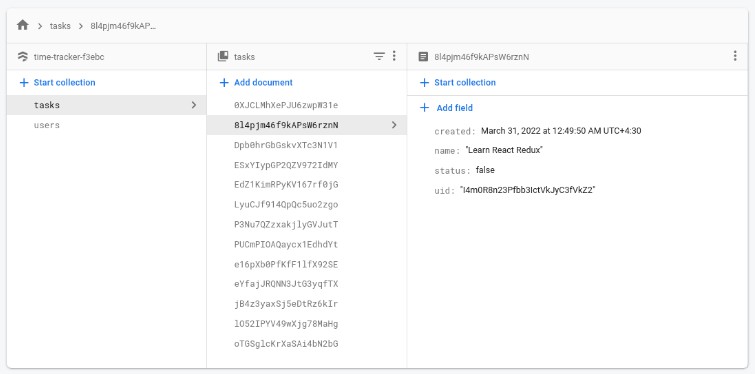Expand the tasks collection chevron
The width and height of the screenshot is (755, 374).
[194, 105]
